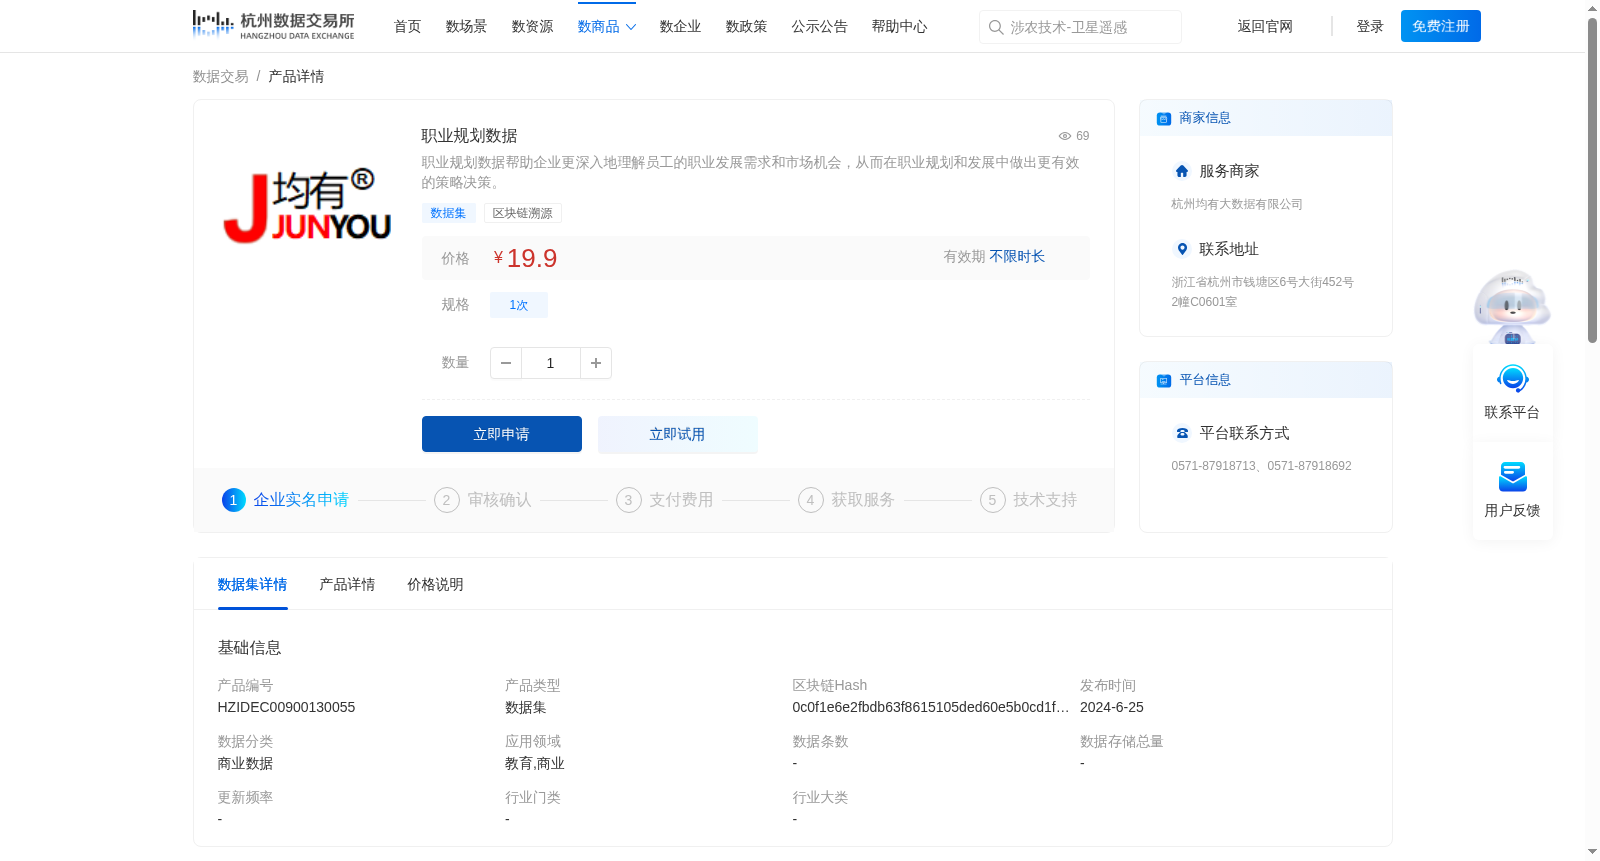Open 联系平台 headset icon

(1513, 379)
